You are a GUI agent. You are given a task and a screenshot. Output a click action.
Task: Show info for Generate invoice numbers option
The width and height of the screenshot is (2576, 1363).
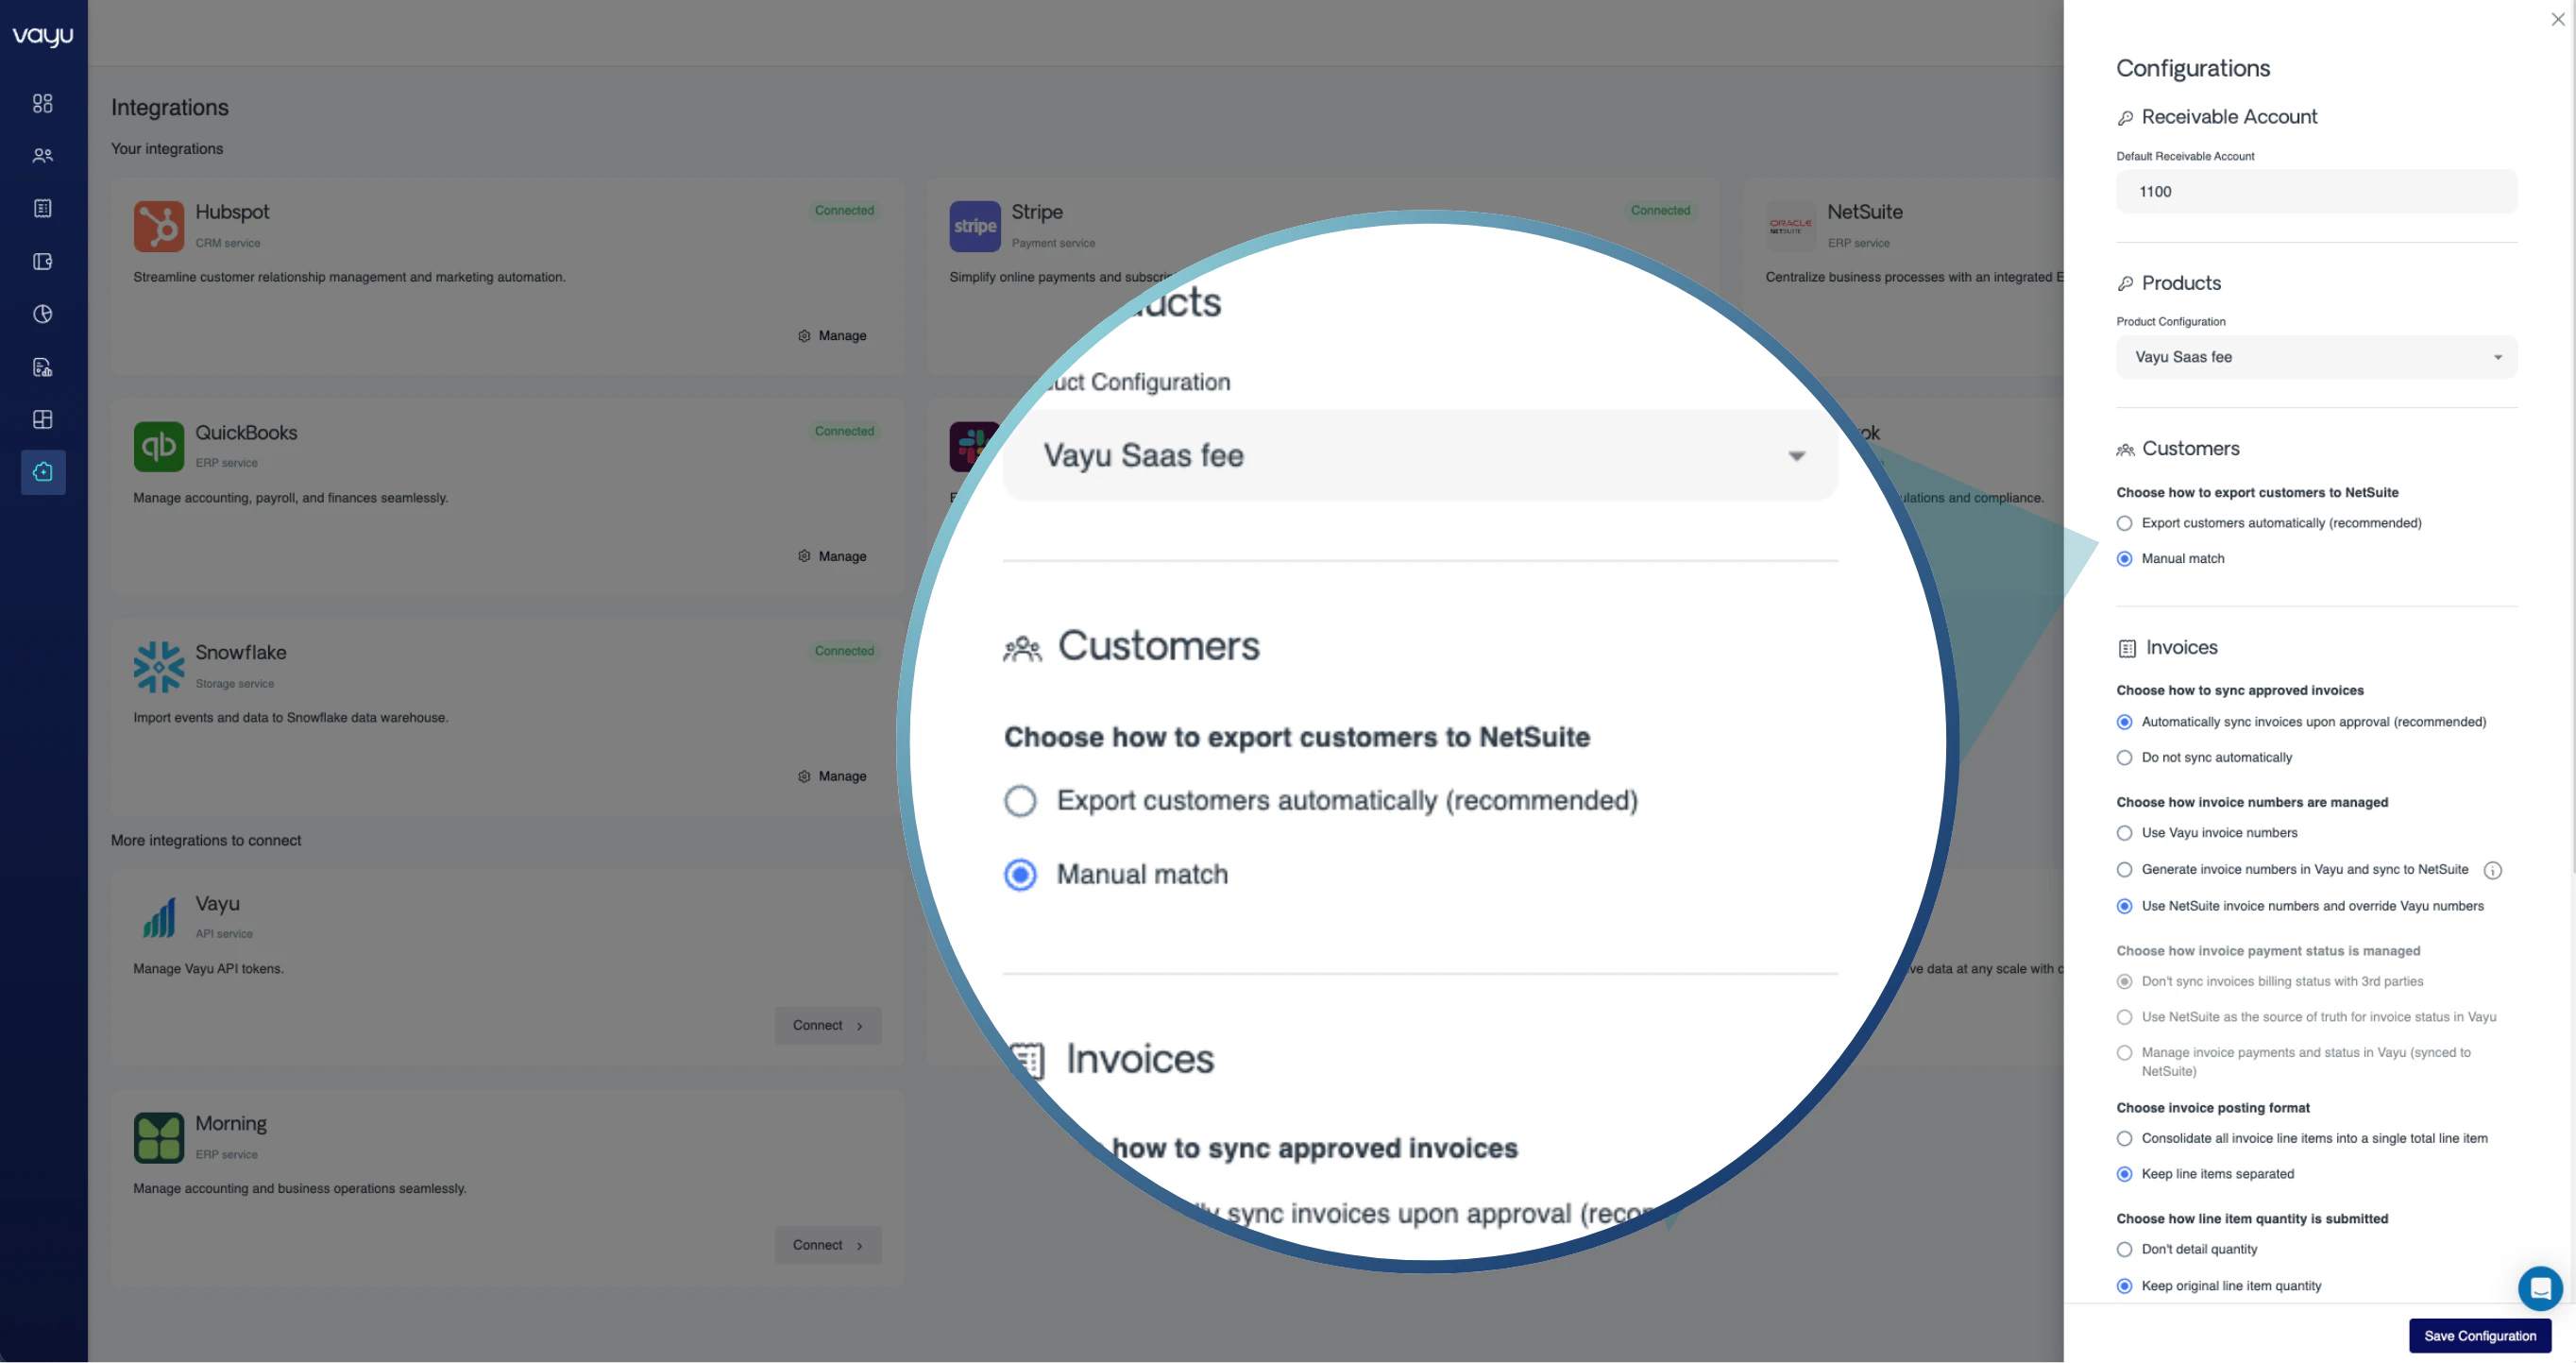coord(2493,870)
